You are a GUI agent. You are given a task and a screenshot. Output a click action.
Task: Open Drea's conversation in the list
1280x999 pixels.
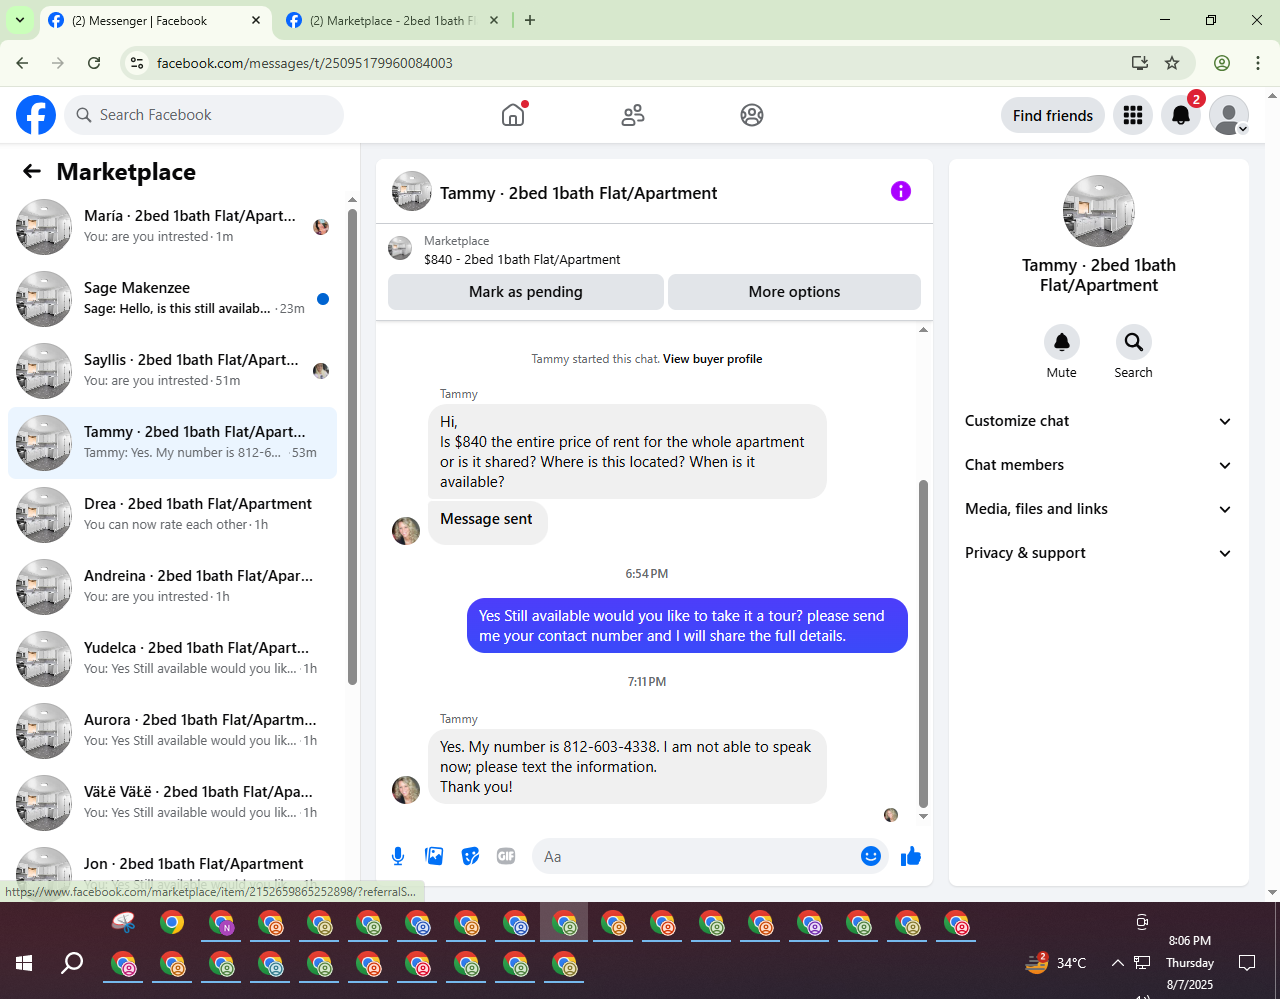tap(173, 515)
